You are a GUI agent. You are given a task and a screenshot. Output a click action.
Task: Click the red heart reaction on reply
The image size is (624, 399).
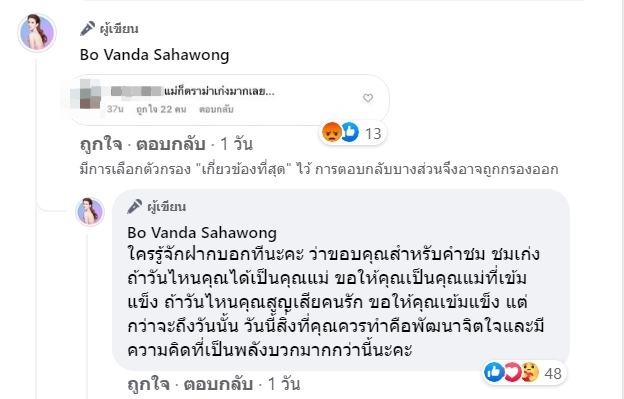512,373
